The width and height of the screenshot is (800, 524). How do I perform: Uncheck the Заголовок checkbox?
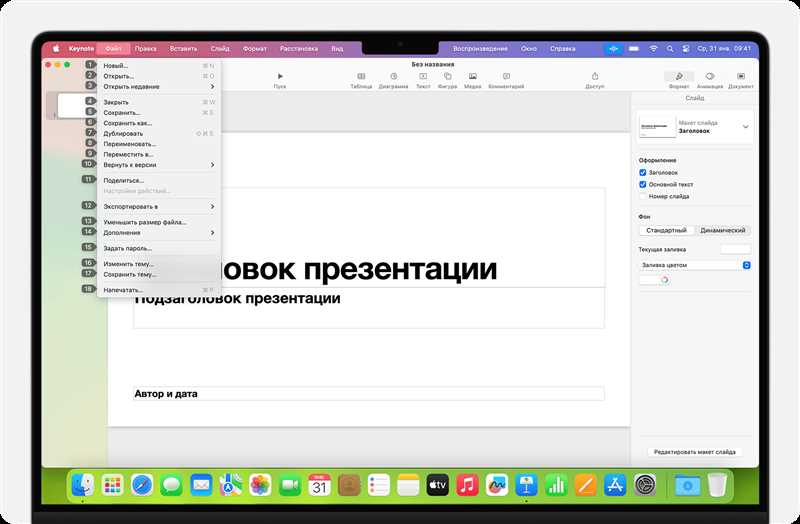[x=642, y=172]
